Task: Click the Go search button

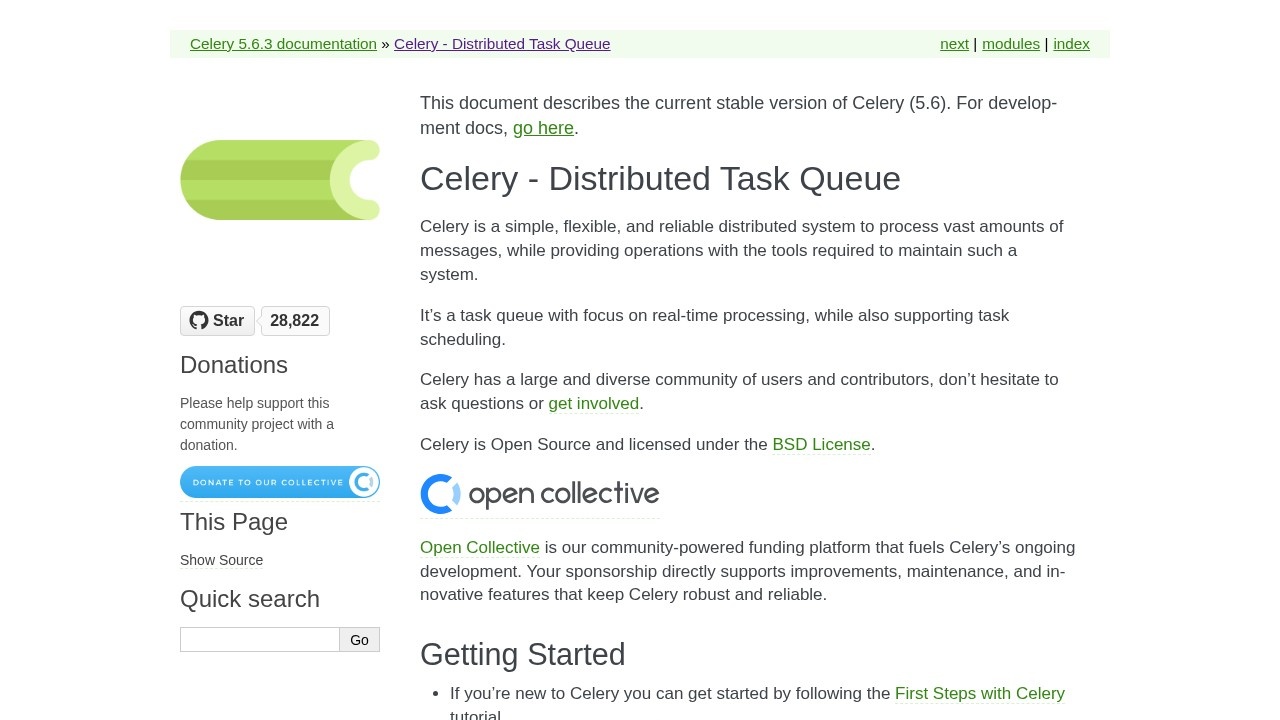Action: [x=360, y=640]
